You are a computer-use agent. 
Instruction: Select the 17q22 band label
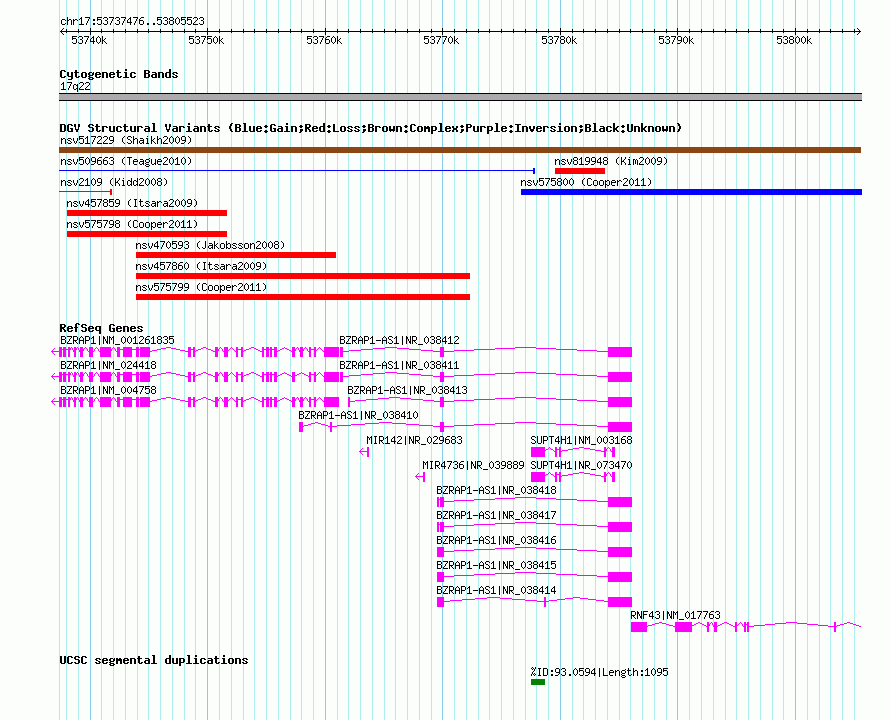(75, 86)
